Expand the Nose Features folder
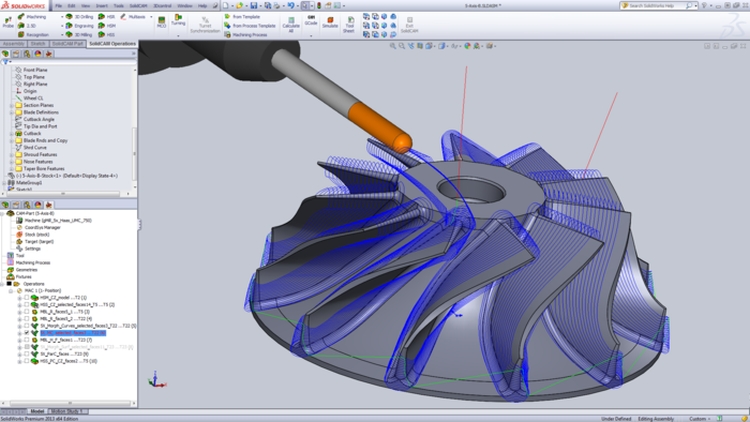Image resolution: width=750 pixels, height=422 pixels. (x=11, y=162)
